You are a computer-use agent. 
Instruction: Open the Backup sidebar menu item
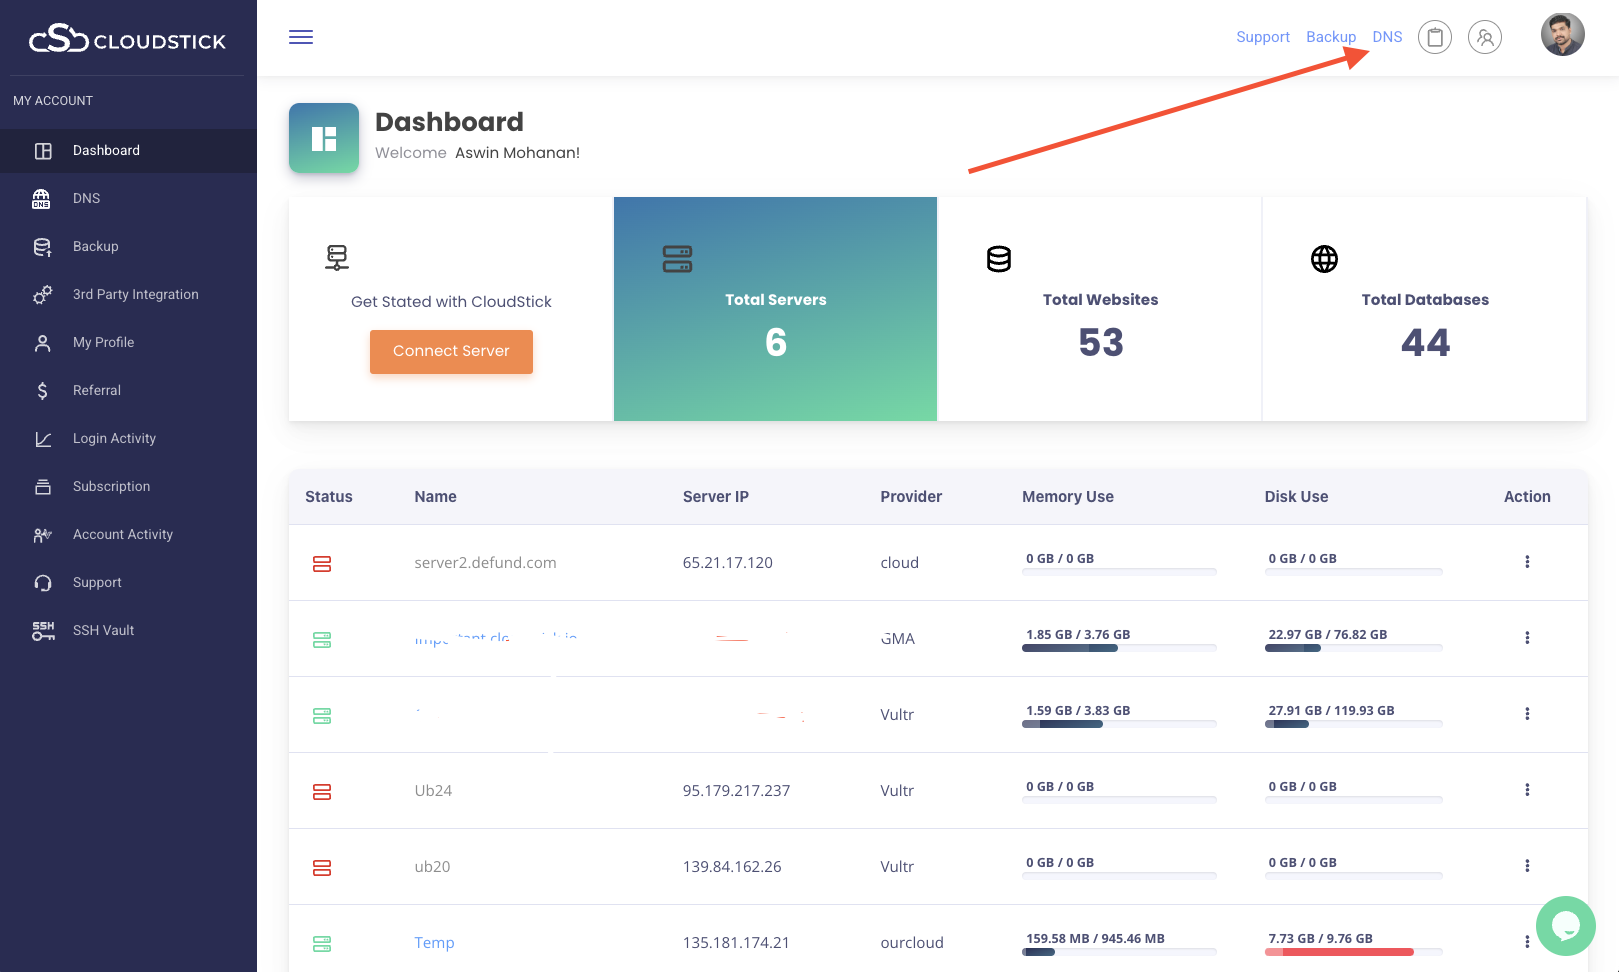[96, 247]
